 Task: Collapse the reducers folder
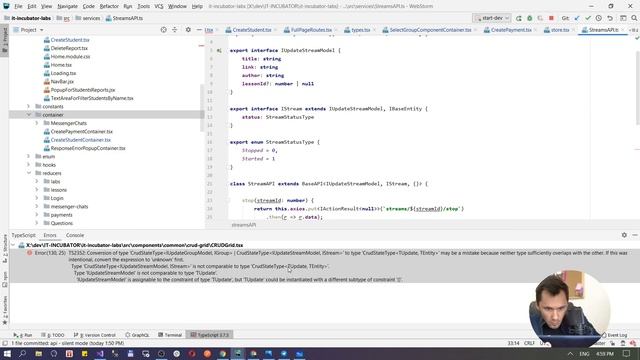pyautogui.click(x=29, y=173)
